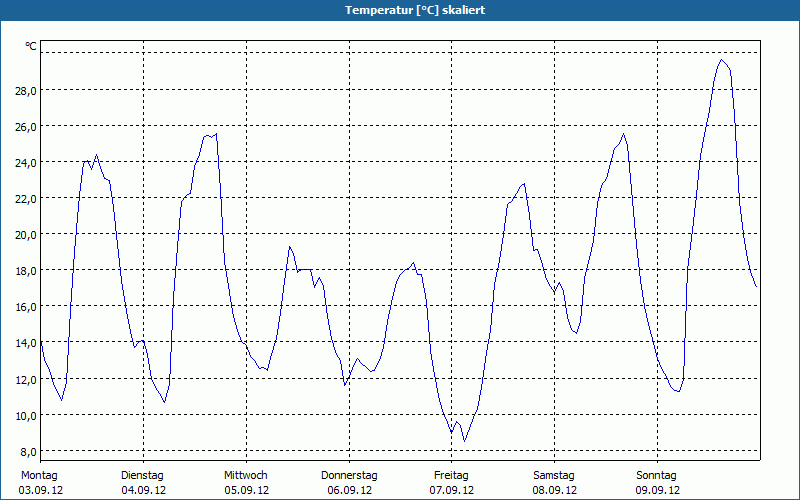Viewport: 800px width, 500px height.
Task: Click the date 07.09.12
Action: [x=452, y=490]
